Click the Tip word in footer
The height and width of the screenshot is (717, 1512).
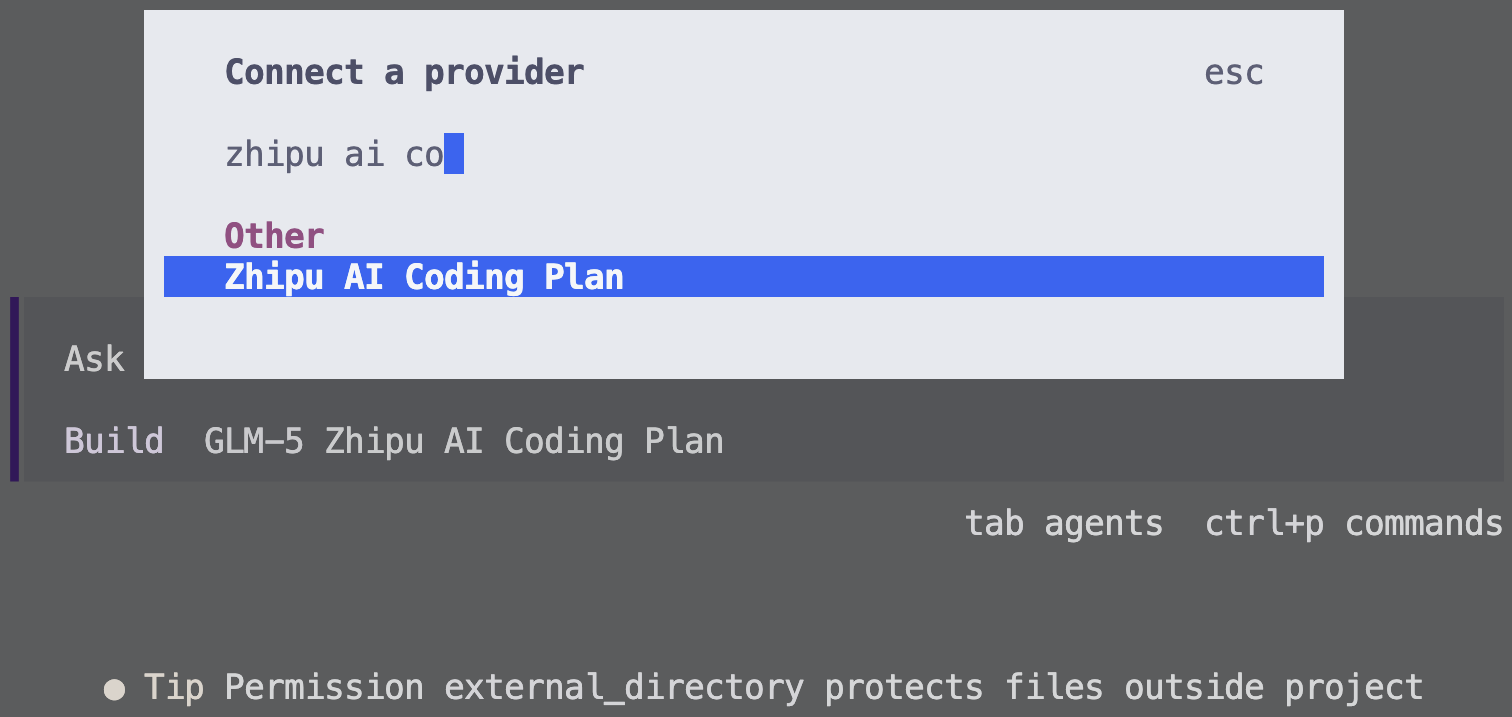174,688
